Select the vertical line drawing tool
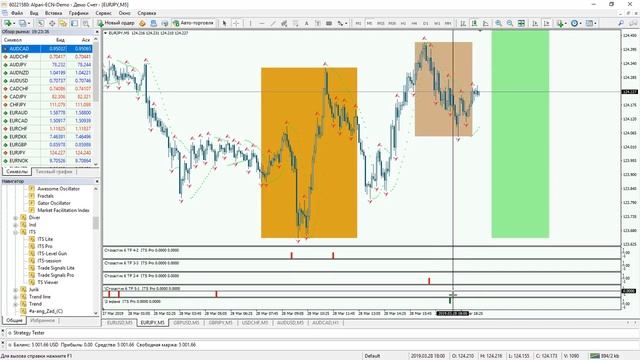Image resolution: width=640 pixels, height=360 pixels. [250, 23]
